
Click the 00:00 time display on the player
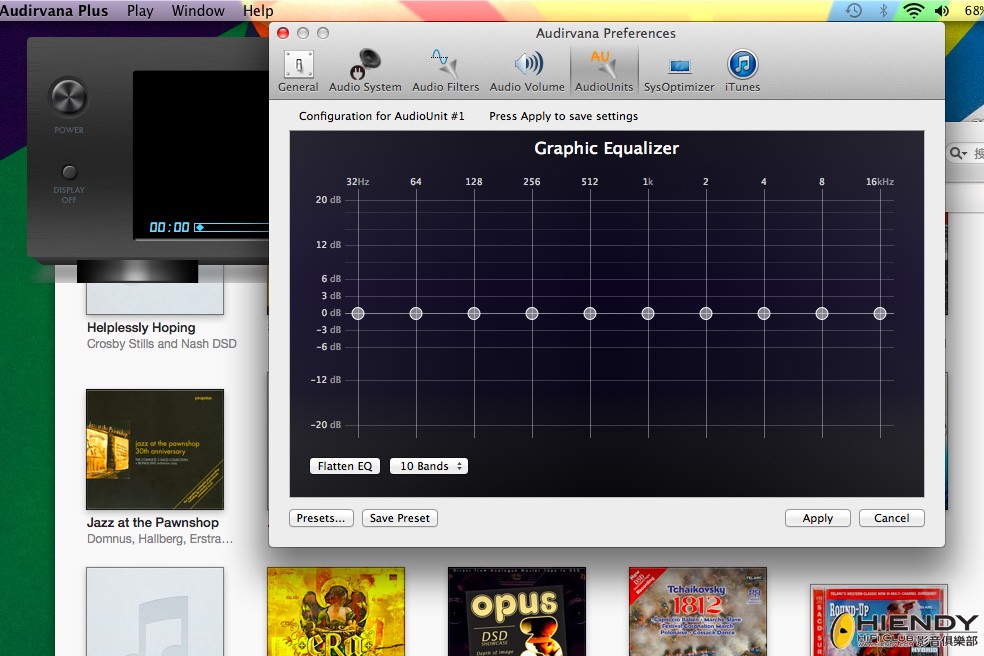point(169,227)
